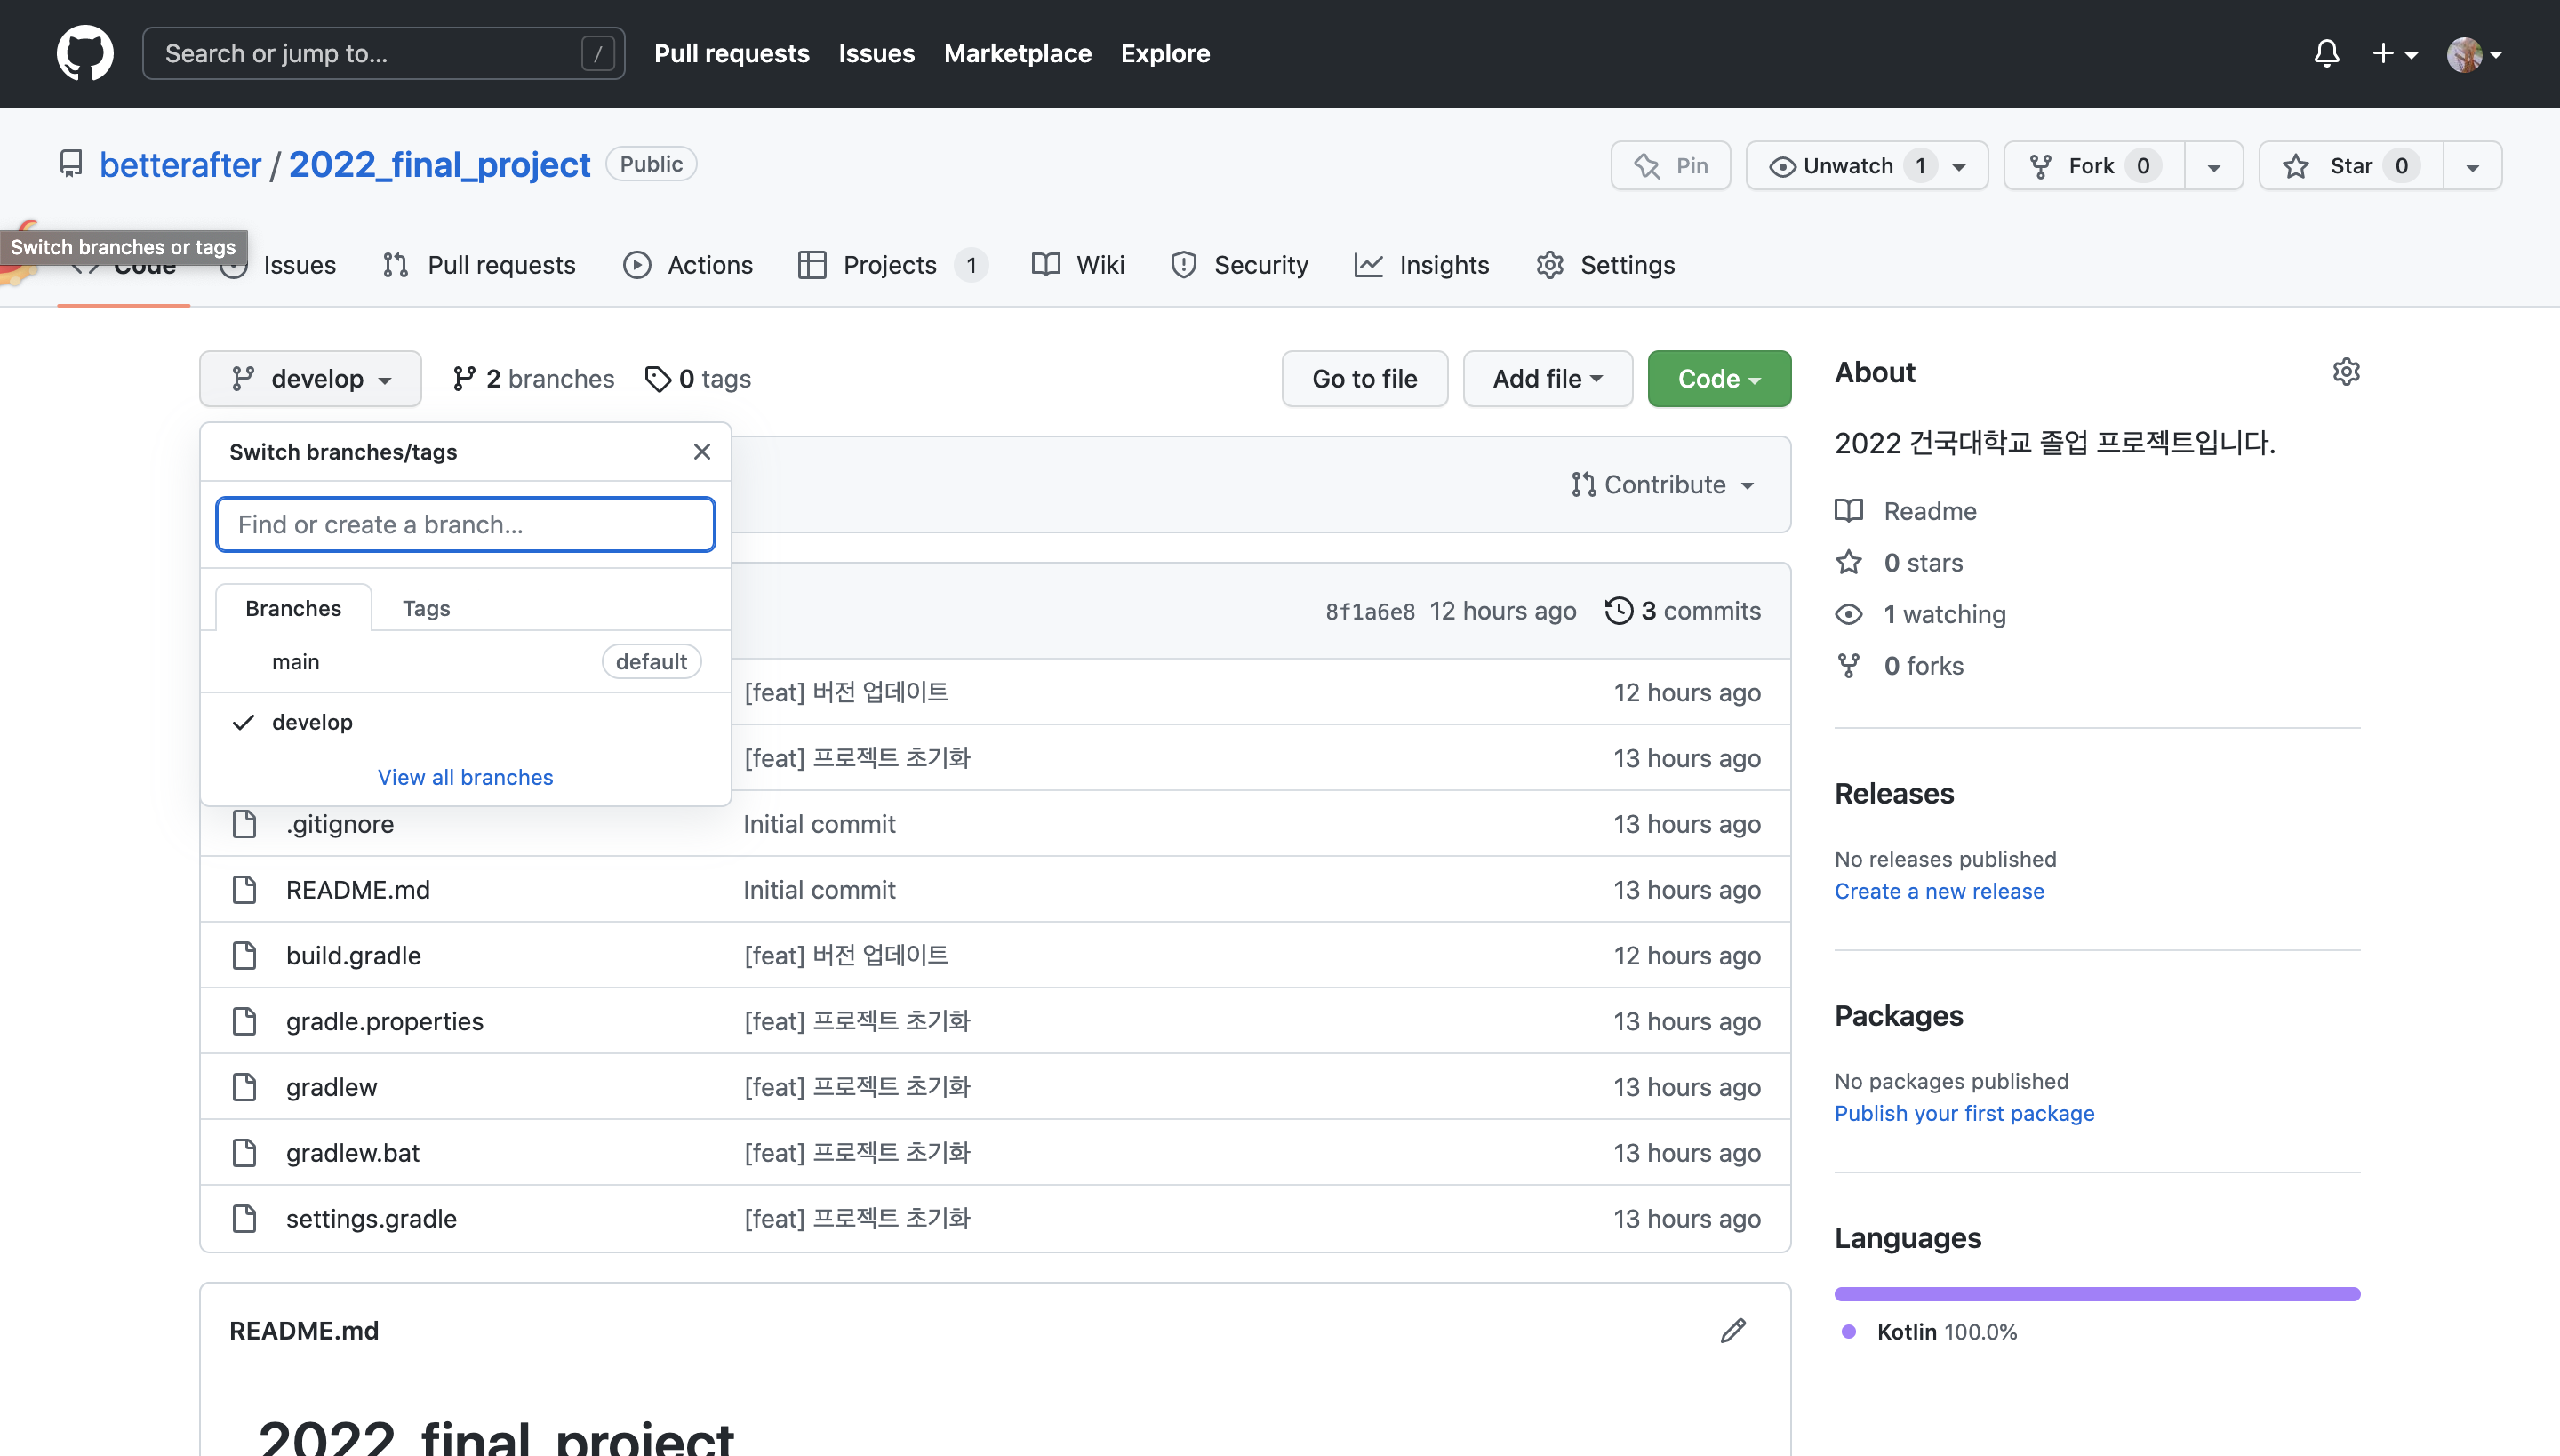Pin this repository

[1670, 165]
